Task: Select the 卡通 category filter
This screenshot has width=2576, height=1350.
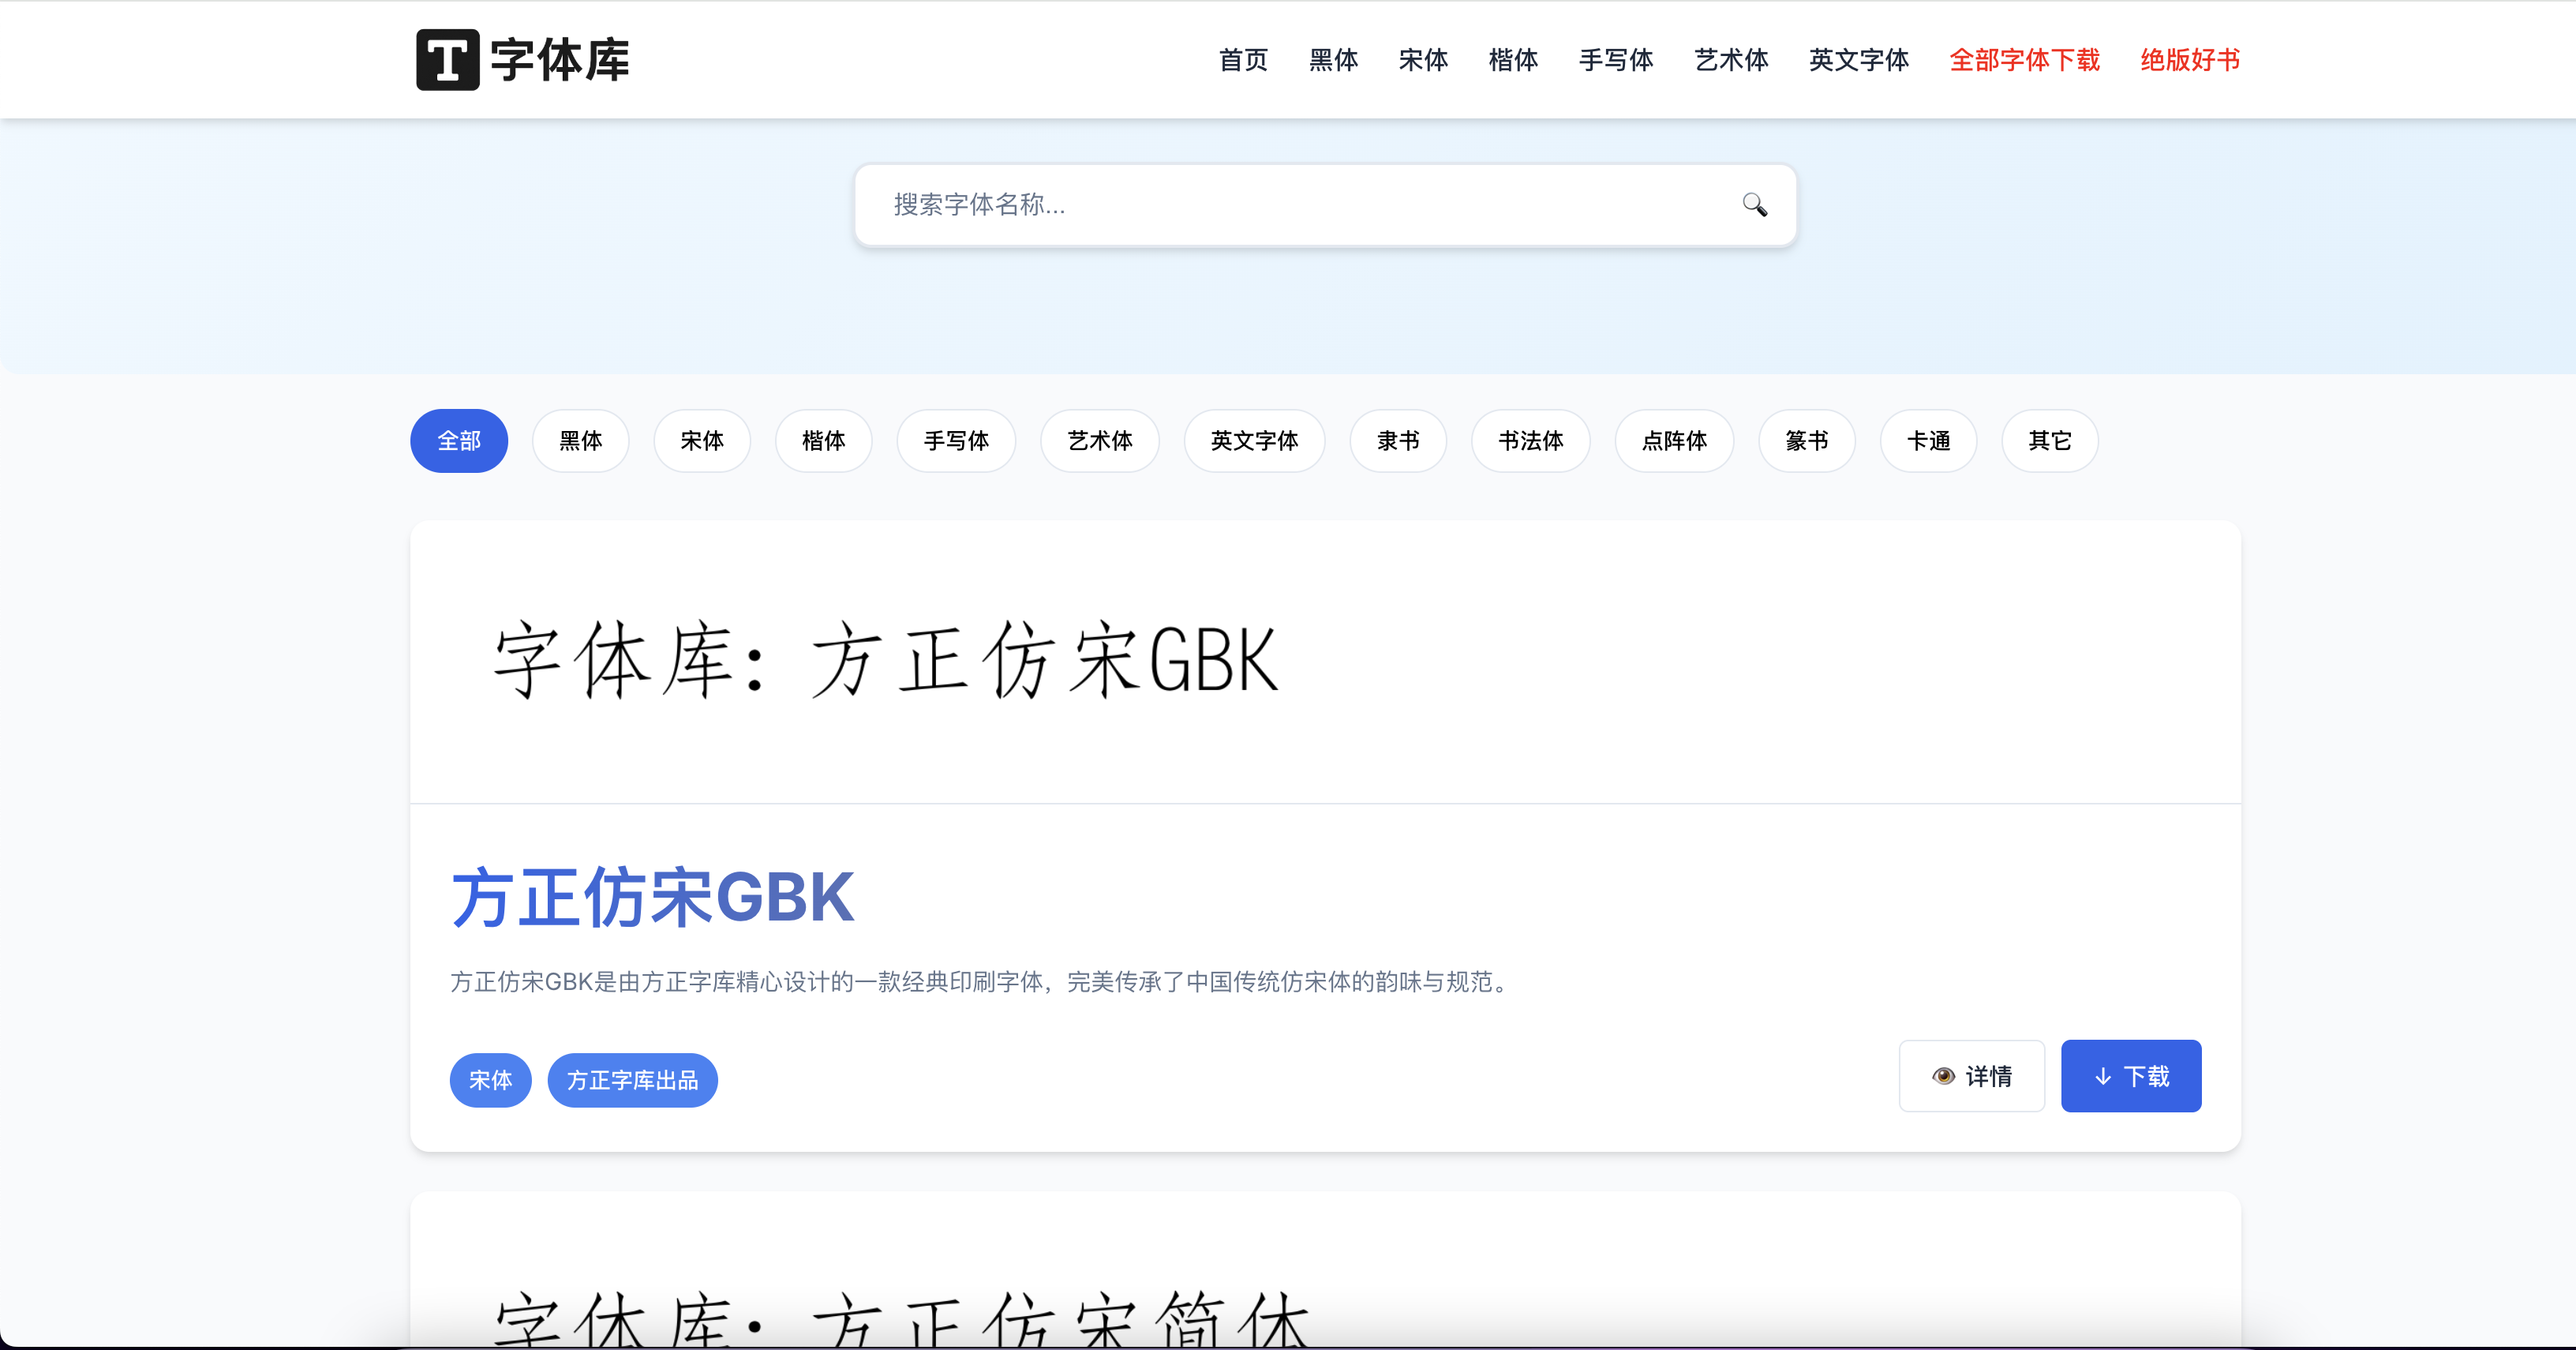Action: click(1928, 440)
